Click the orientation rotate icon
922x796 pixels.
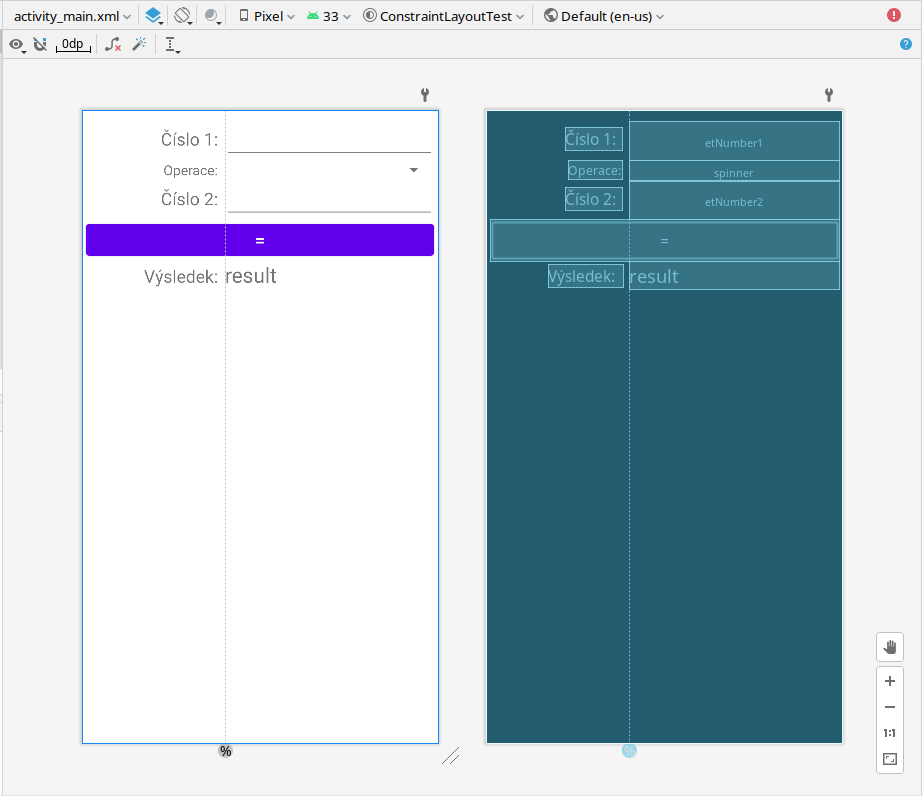(182, 16)
